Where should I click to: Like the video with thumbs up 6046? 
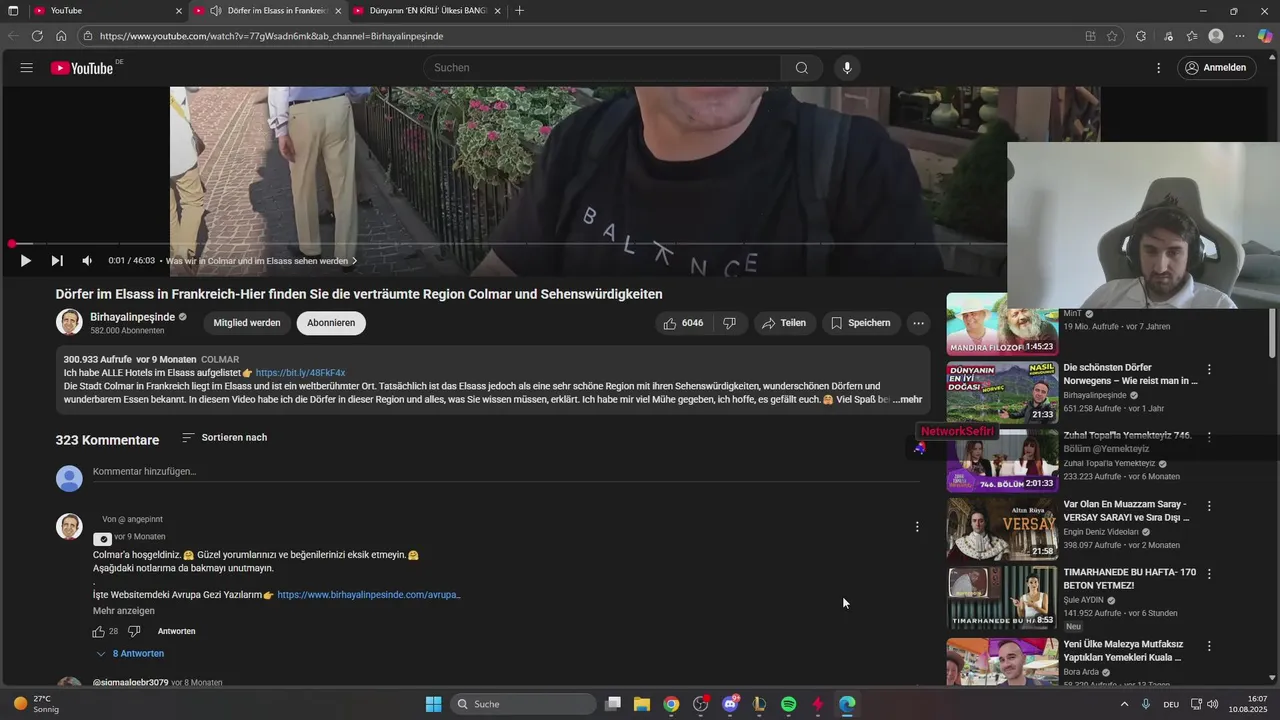click(684, 323)
